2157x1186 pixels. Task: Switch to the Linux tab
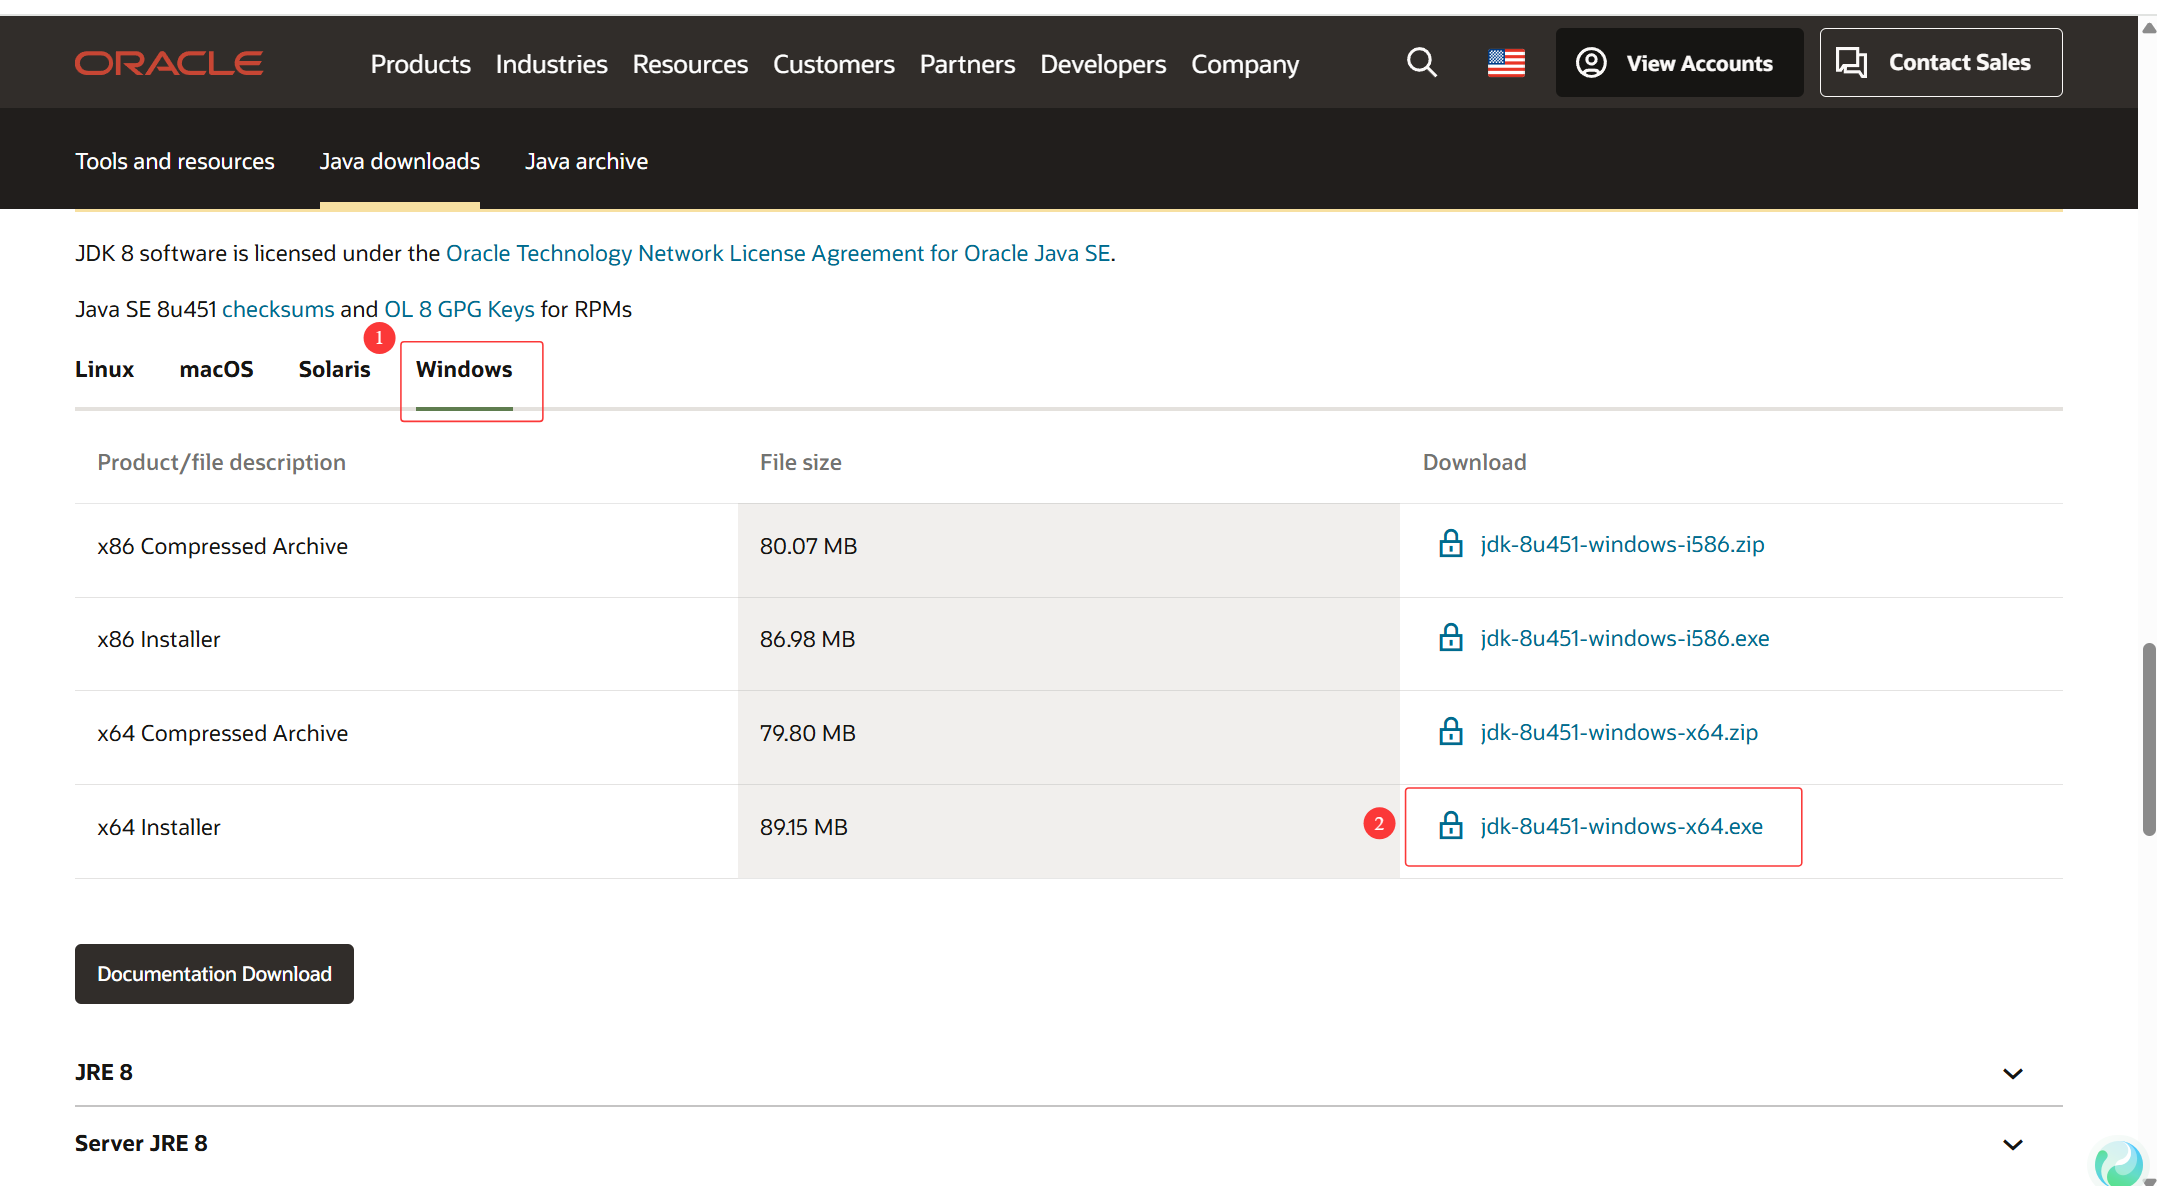click(x=104, y=369)
